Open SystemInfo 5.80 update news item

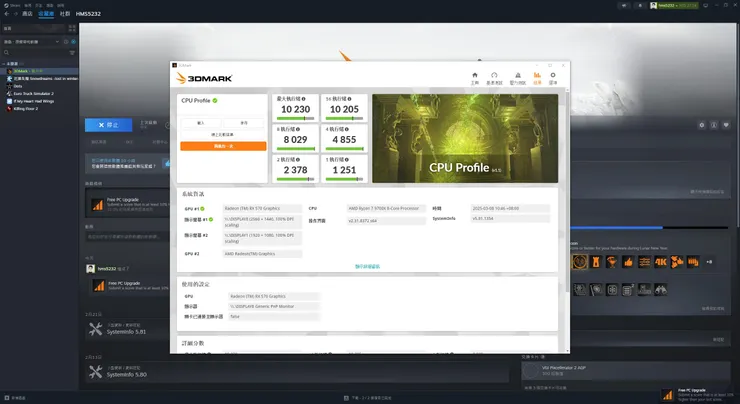297,372
